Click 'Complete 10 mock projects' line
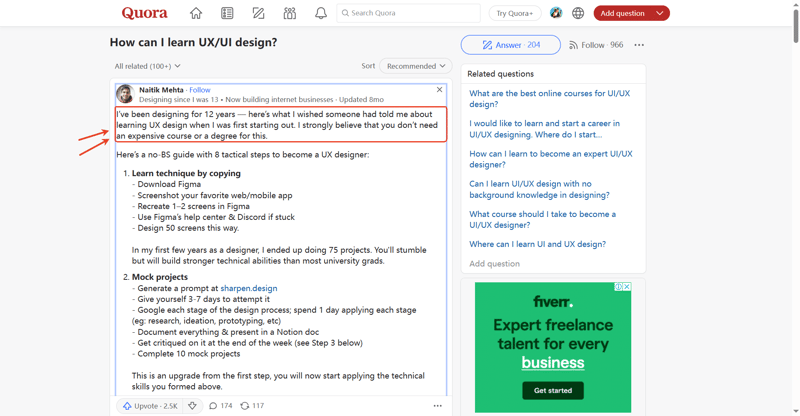The image size is (800, 416). (x=186, y=354)
